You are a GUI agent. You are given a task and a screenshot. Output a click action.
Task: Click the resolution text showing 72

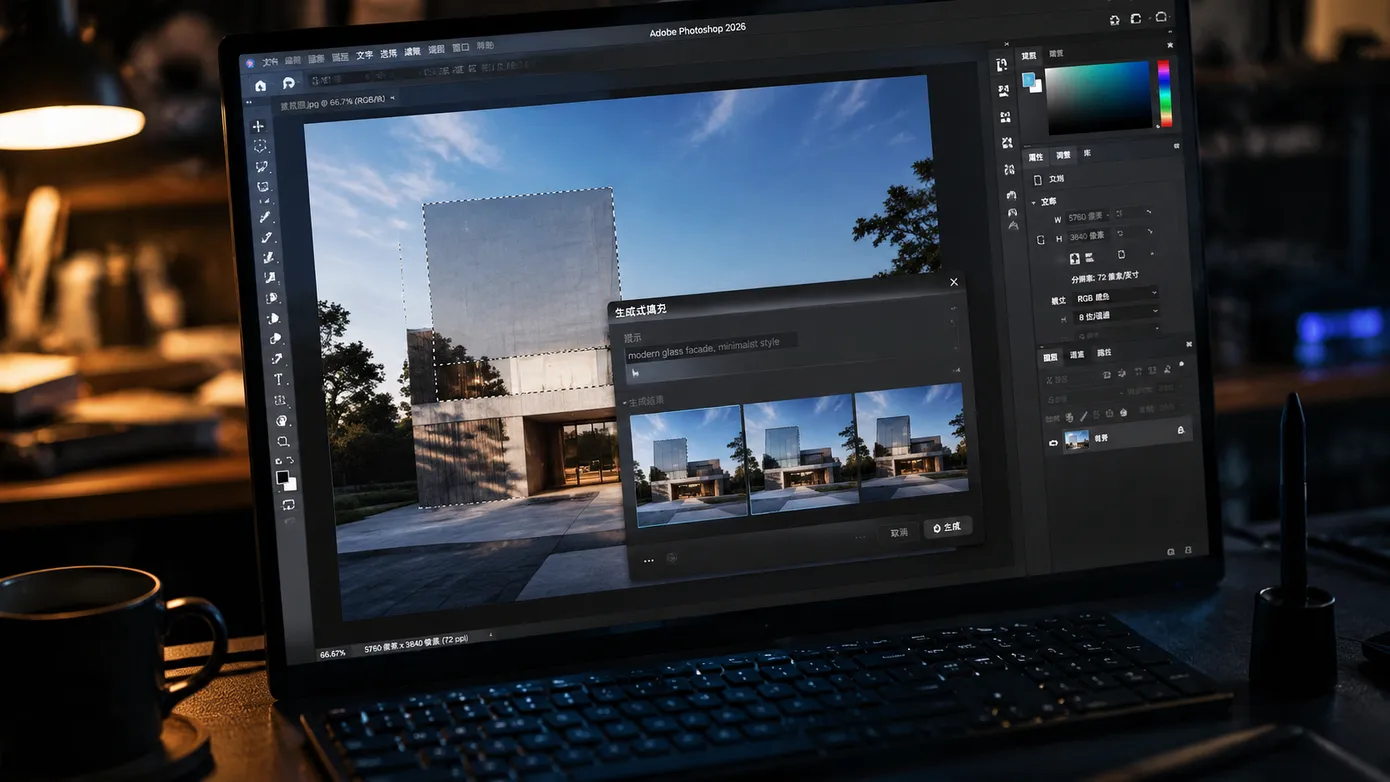pyautogui.click(x=1105, y=277)
